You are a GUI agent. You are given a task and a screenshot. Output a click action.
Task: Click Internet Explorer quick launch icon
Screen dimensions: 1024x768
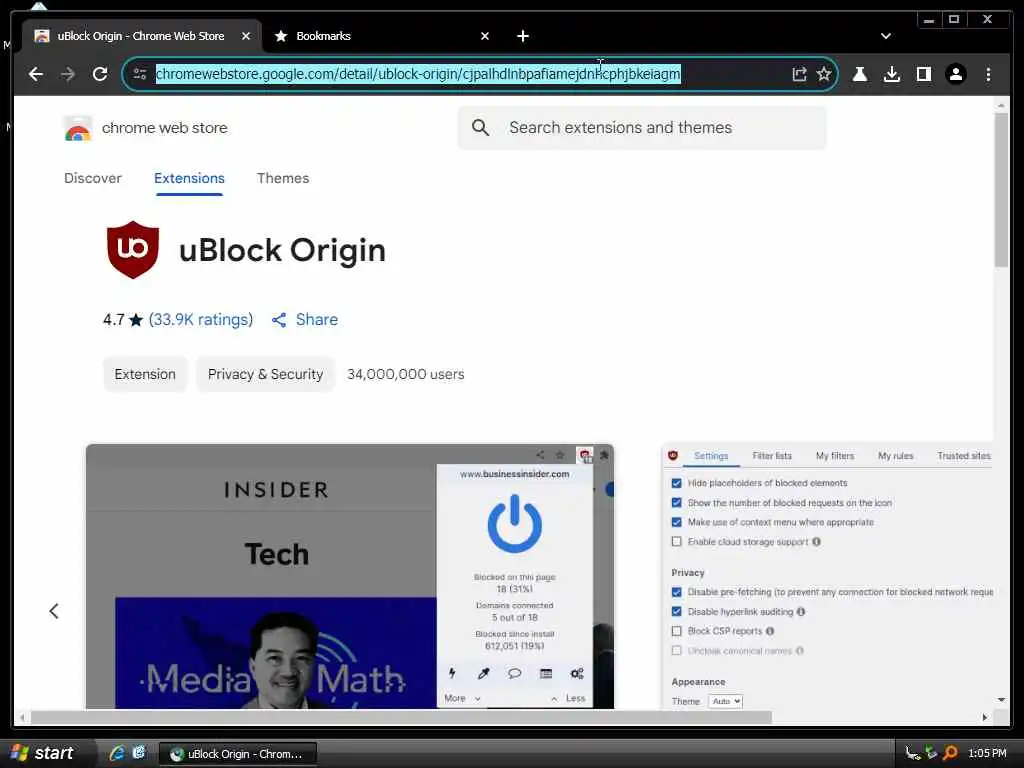117,753
